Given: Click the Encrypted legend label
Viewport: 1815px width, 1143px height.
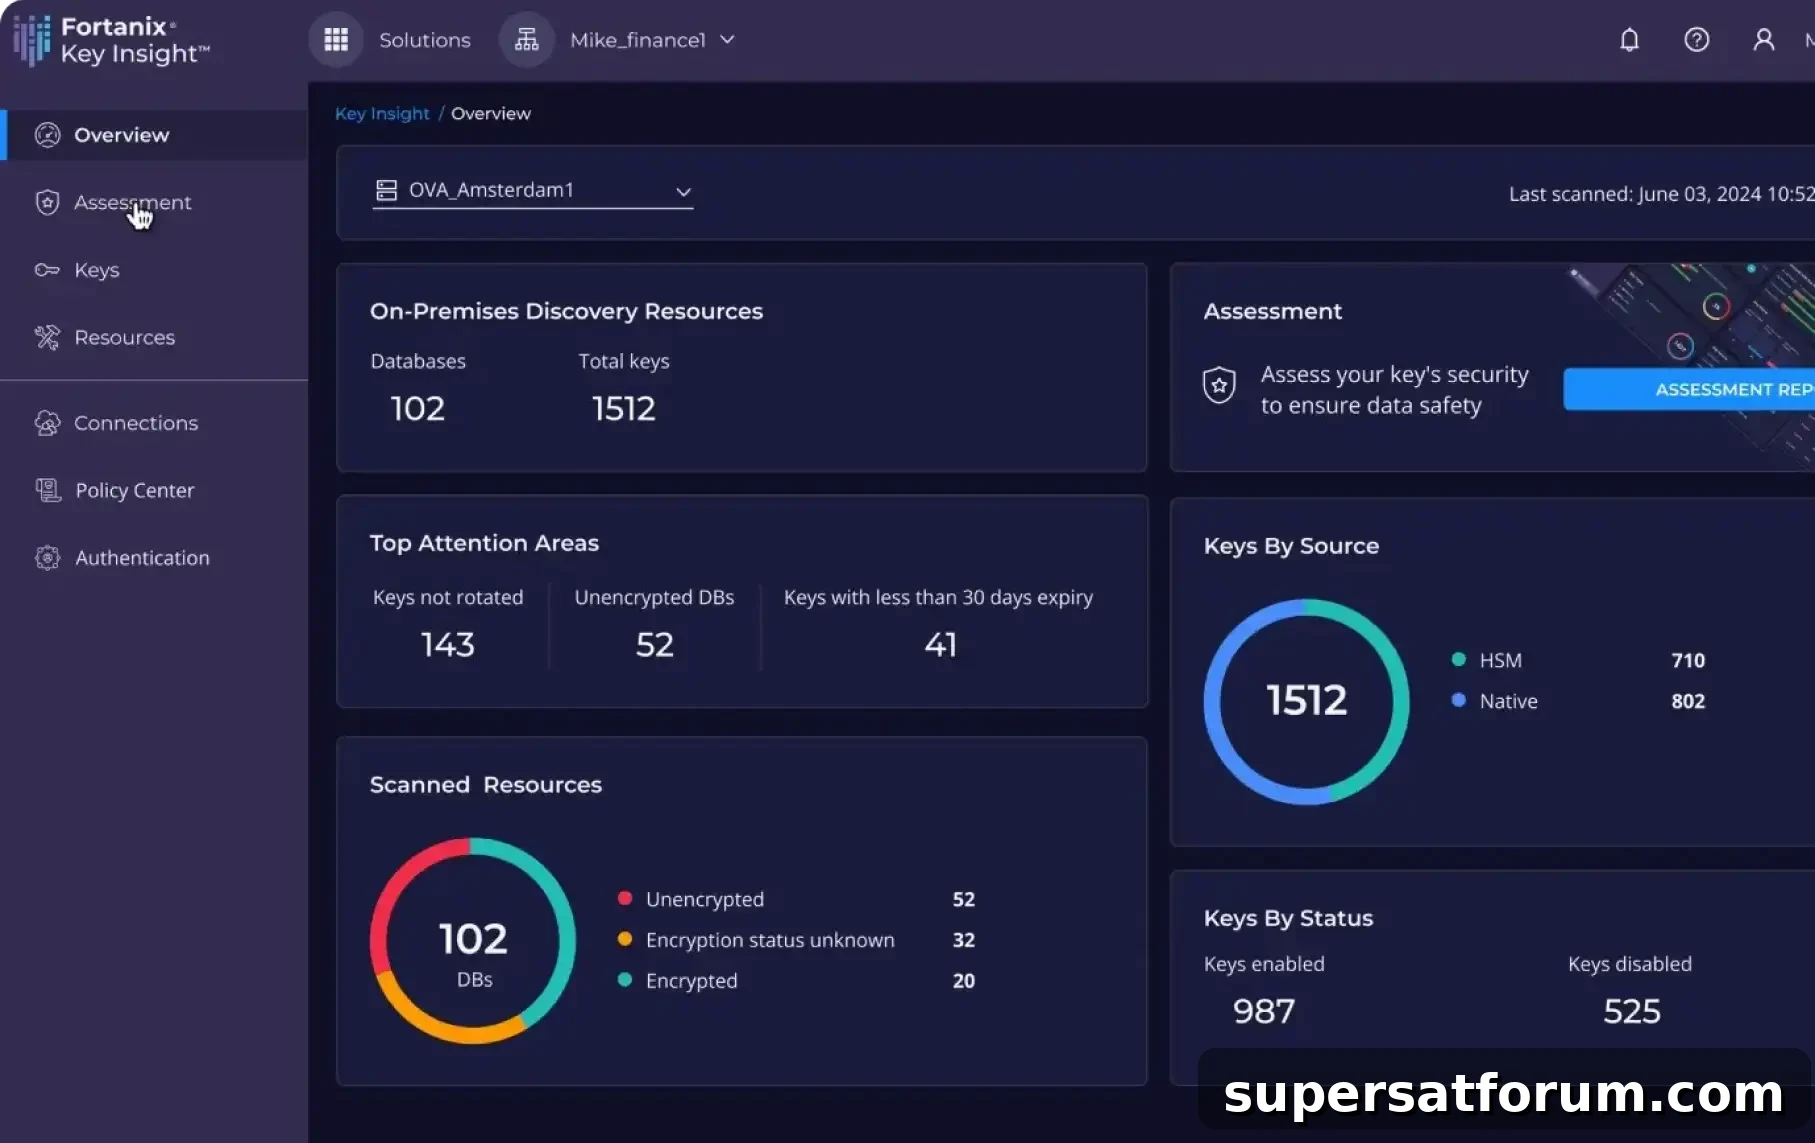Looking at the screenshot, I should (x=692, y=981).
